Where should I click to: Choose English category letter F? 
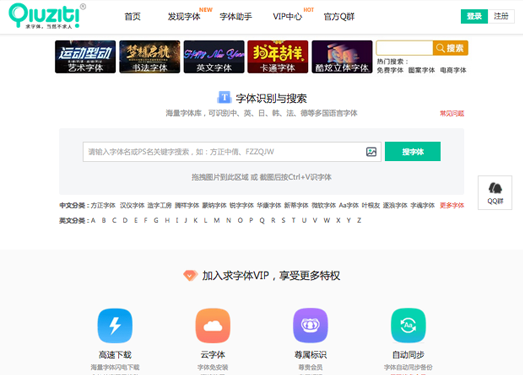(145, 221)
